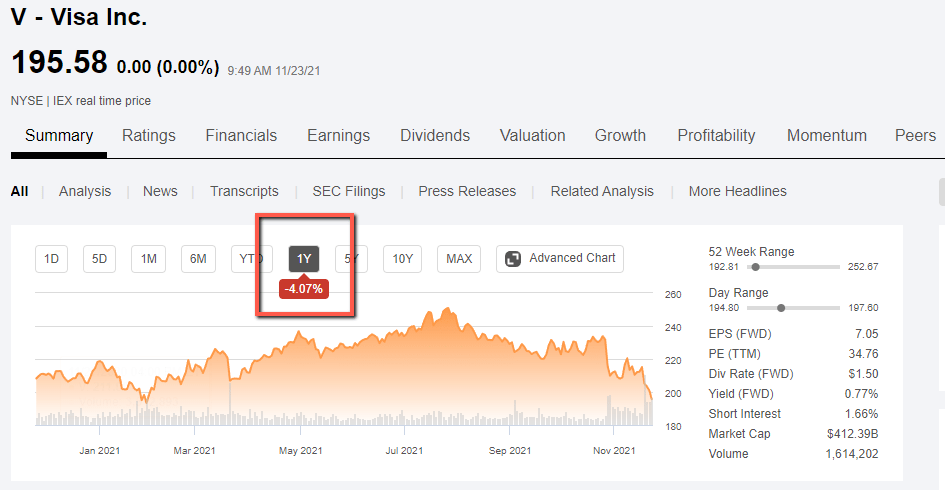
Task: Click the NYSE IEX real time price text
Action: (x=81, y=101)
